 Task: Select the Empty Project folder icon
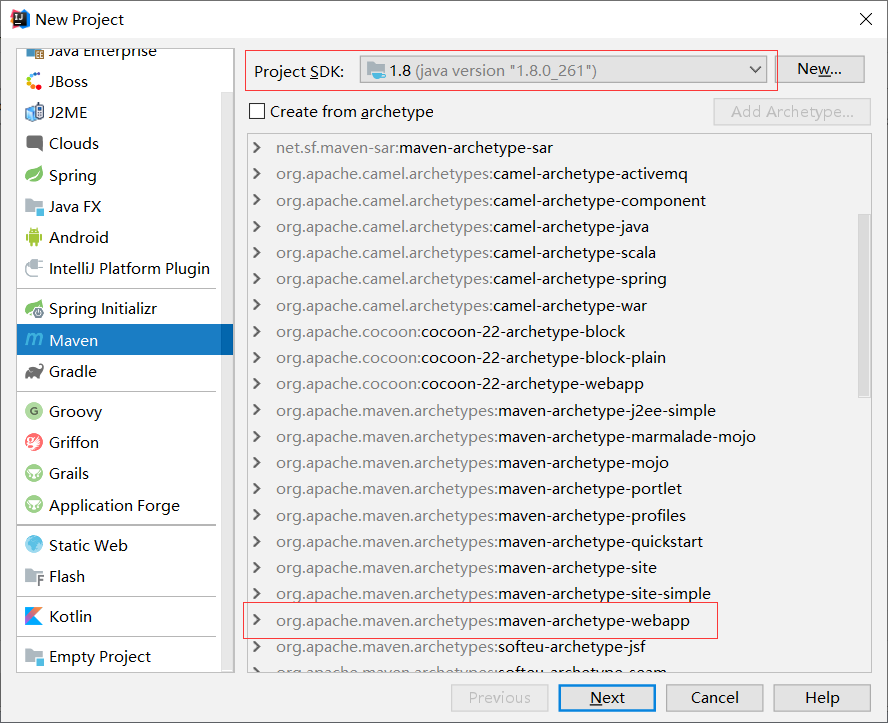[x=34, y=657]
